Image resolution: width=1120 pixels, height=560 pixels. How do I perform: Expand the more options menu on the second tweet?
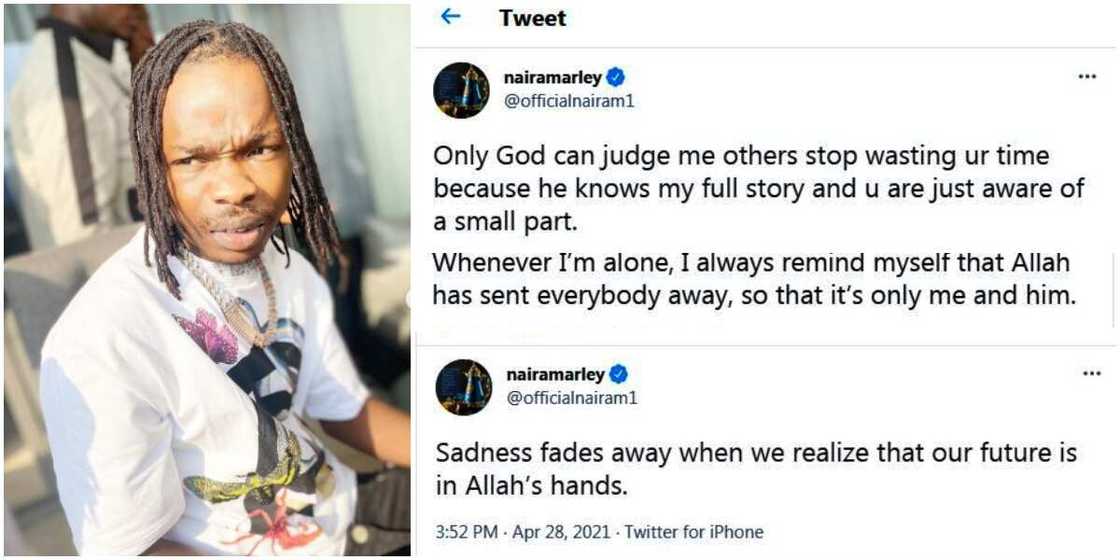click(1091, 374)
